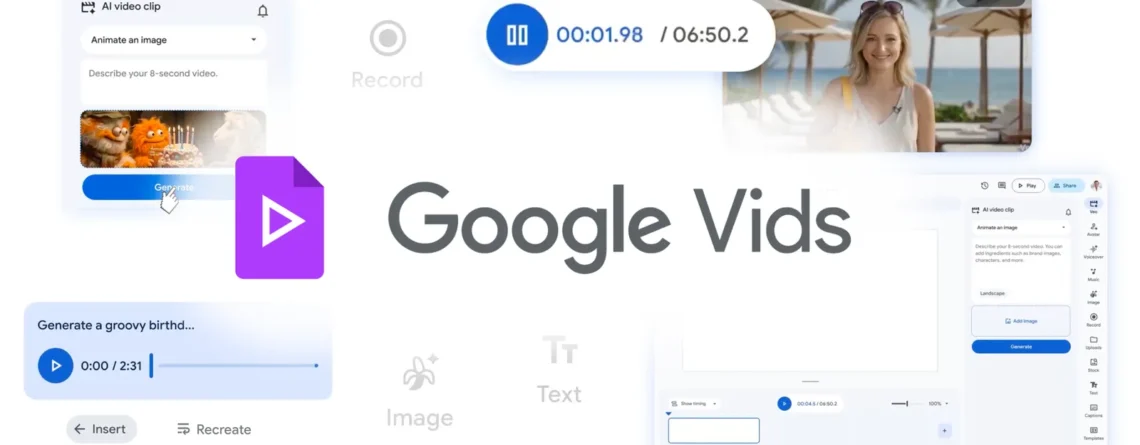Open comments icon in the editor toolbar

point(1002,185)
